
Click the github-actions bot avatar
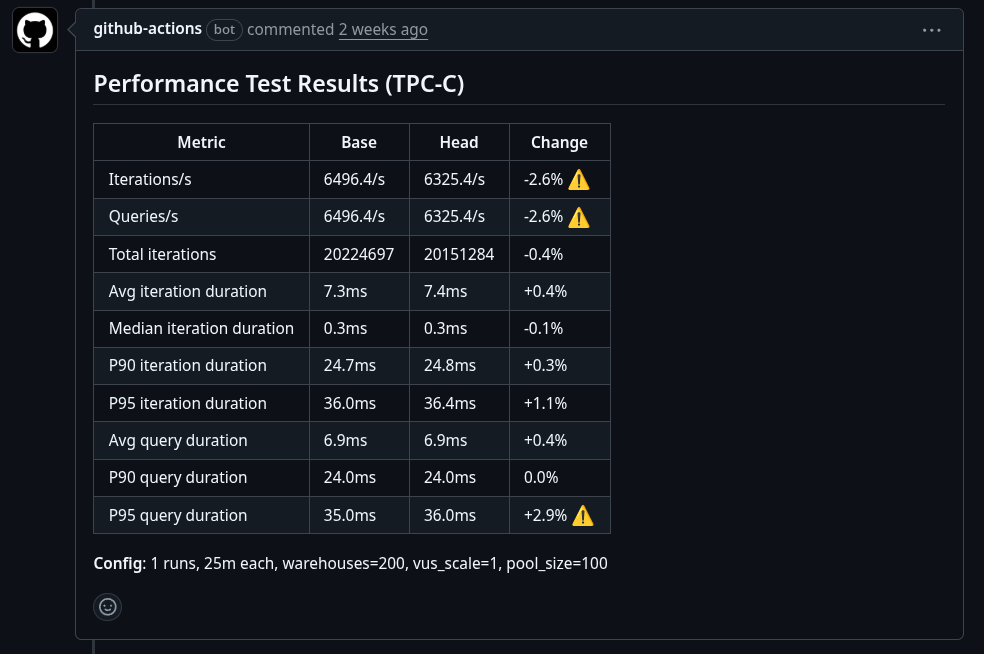click(x=34, y=29)
